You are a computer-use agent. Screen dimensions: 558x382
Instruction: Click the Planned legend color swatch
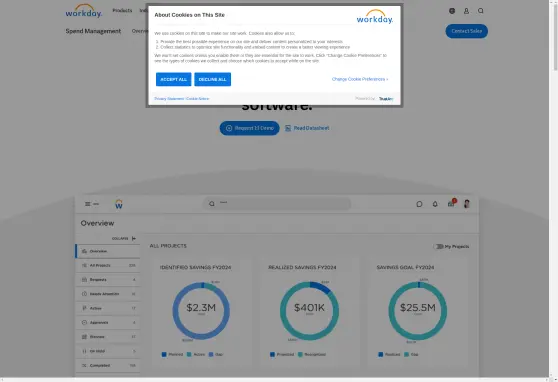click(164, 355)
